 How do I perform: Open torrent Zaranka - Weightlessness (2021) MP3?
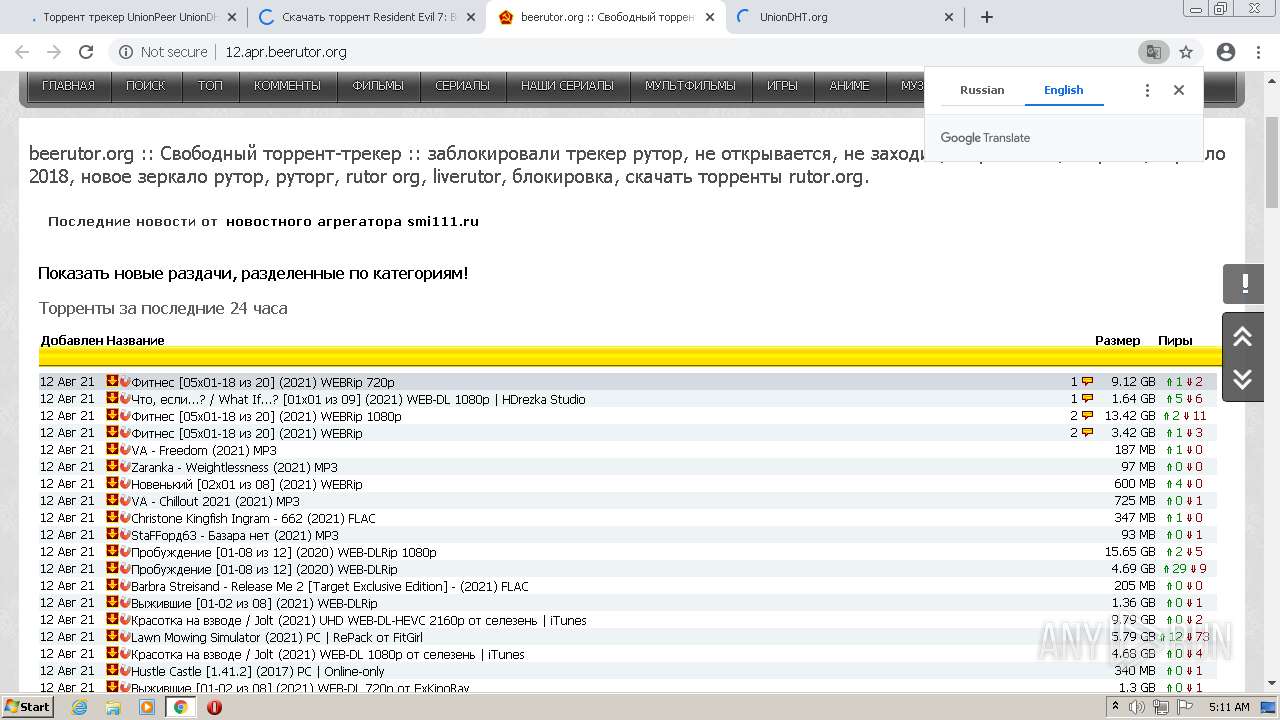pyautogui.click(x=235, y=467)
